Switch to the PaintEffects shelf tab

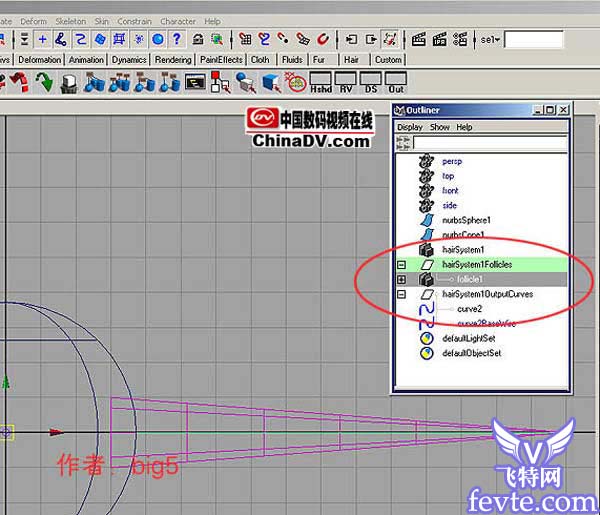[221, 60]
